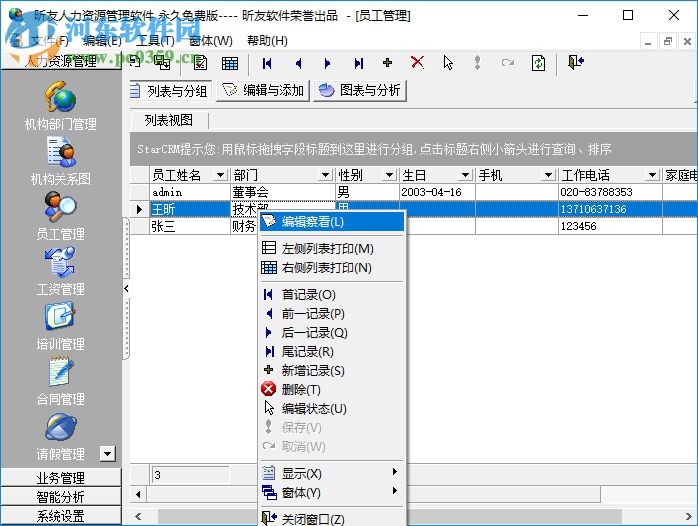Open 工作电话 column filter dropdown

point(653,175)
